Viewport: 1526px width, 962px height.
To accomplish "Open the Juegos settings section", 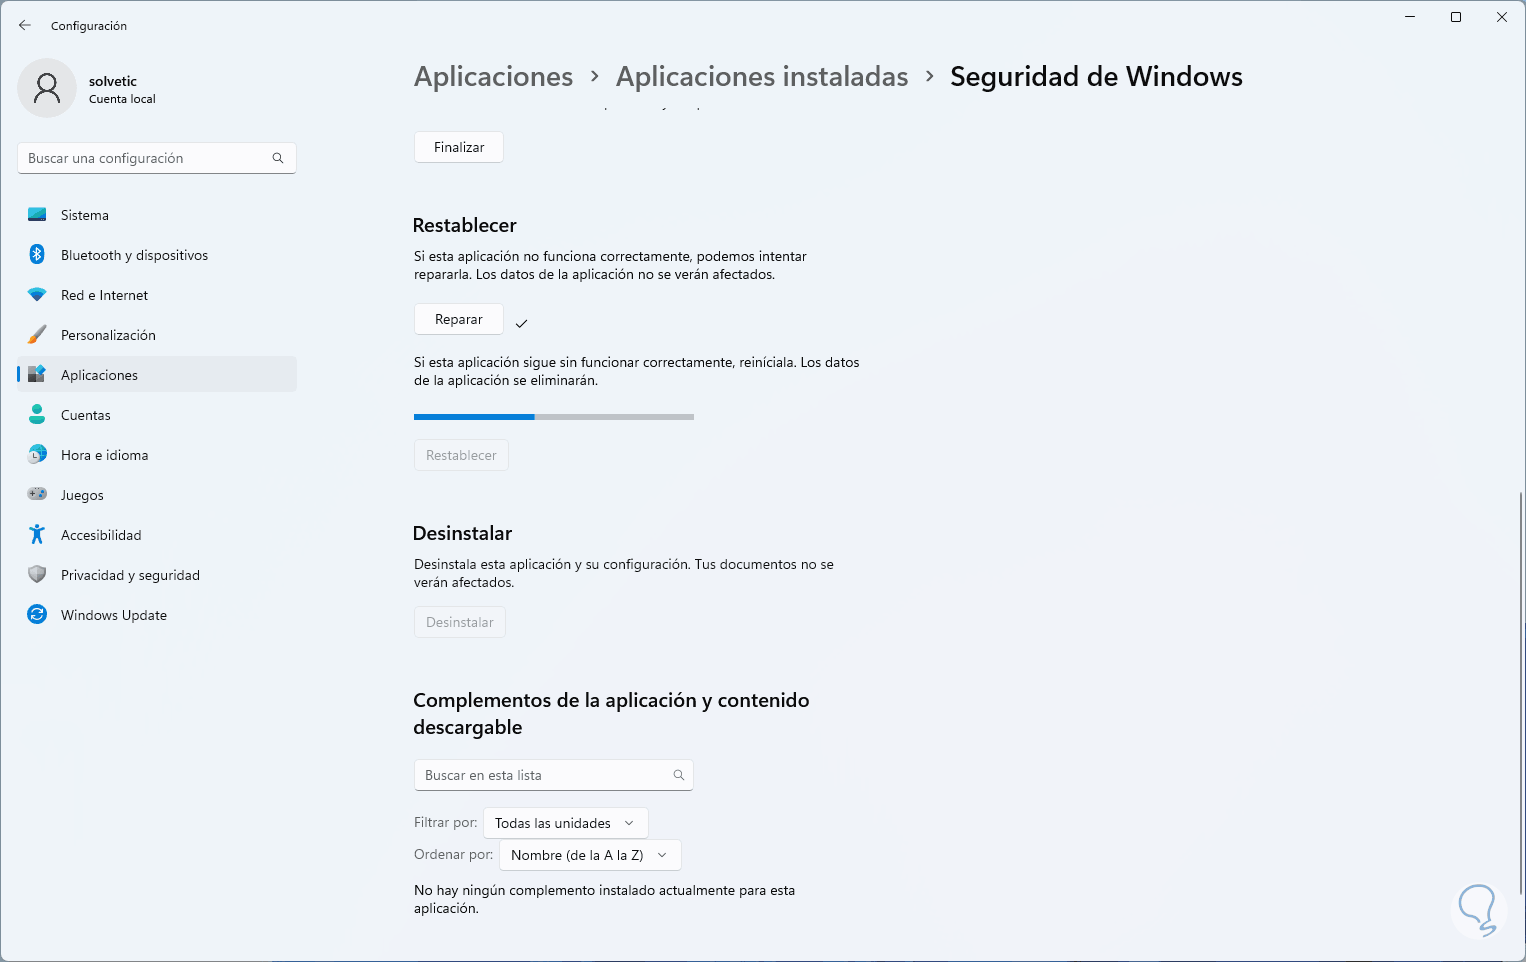I will [x=157, y=495].
